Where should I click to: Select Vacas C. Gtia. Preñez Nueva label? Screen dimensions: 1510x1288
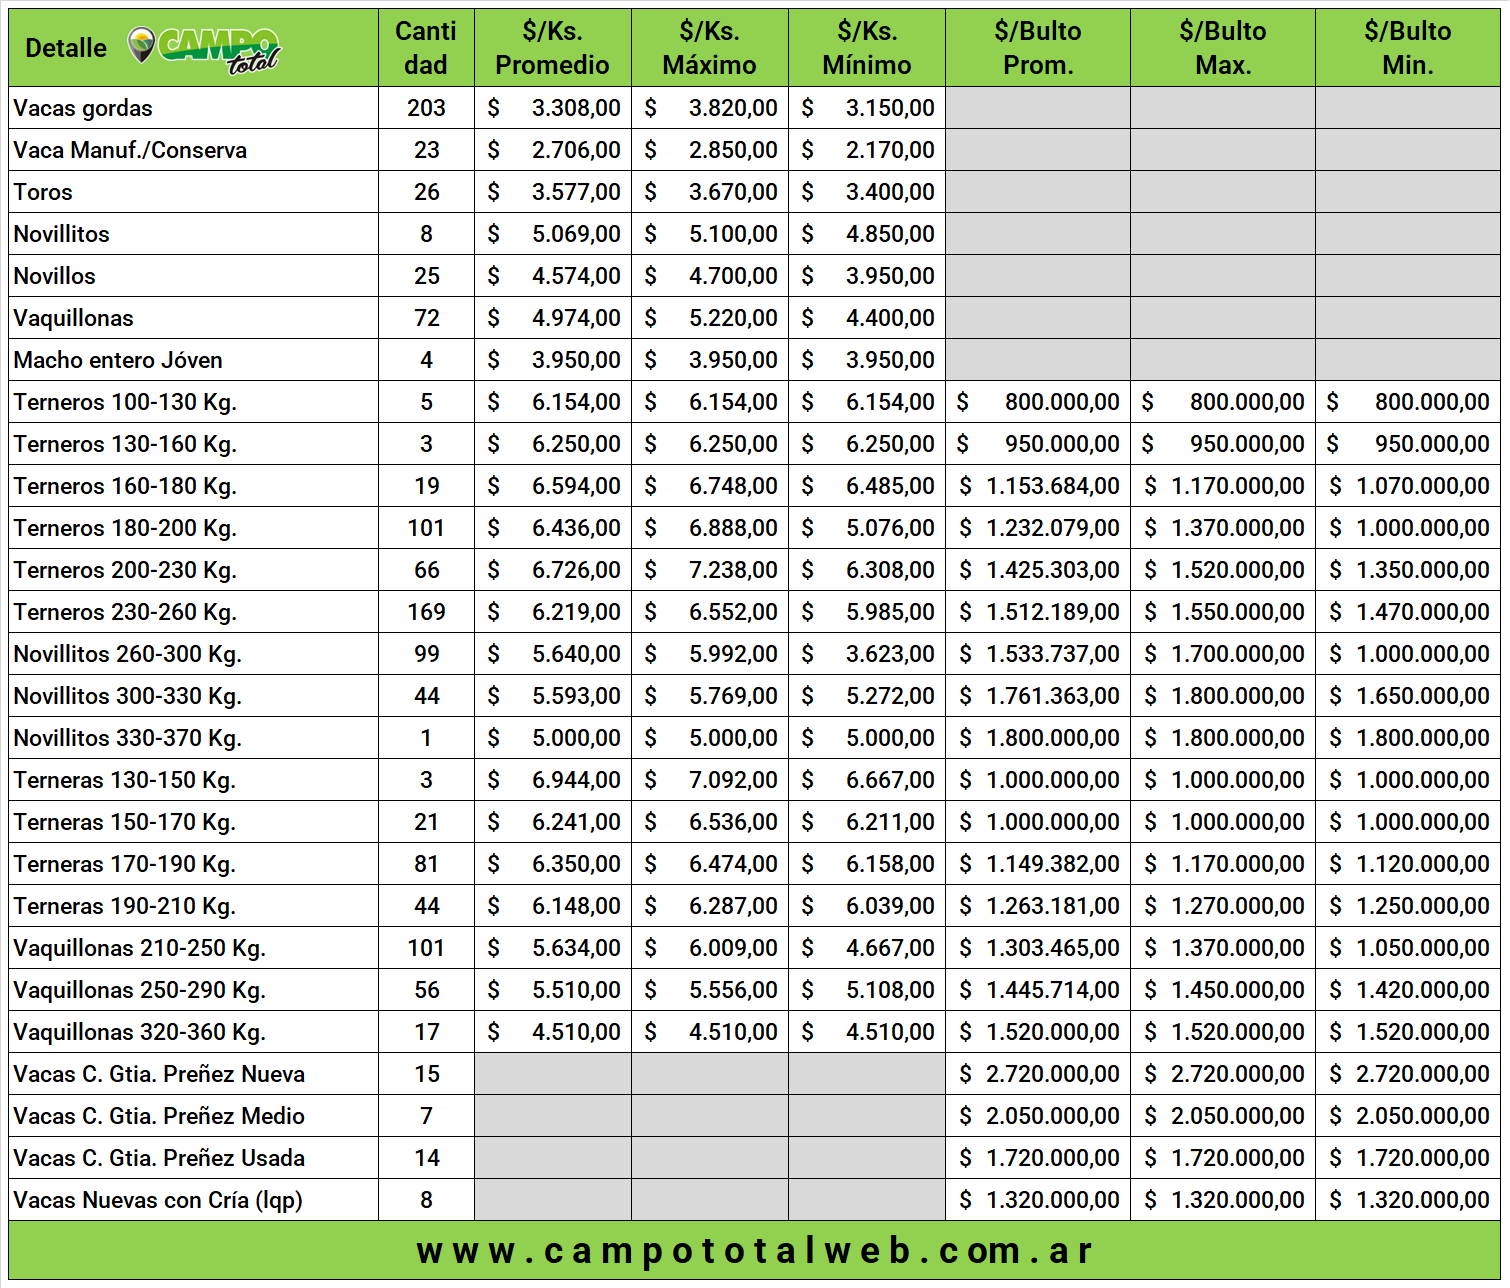(159, 1074)
